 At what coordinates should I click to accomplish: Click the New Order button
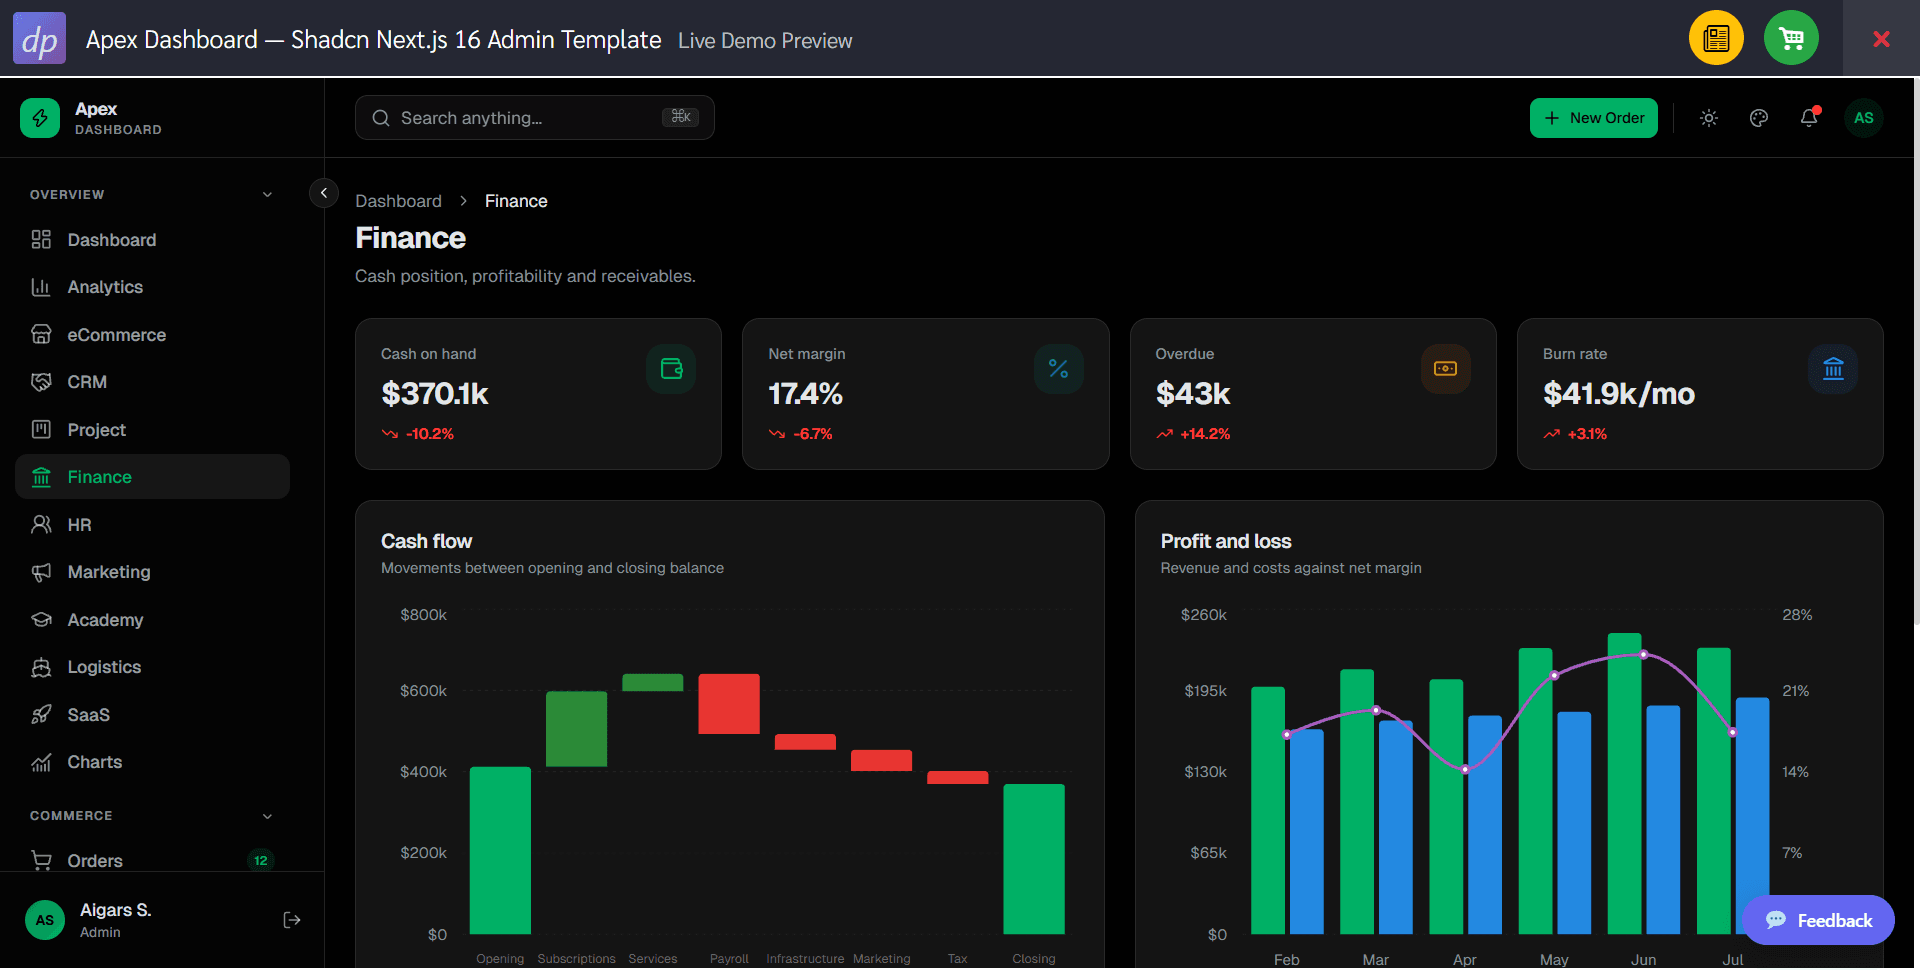pos(1594,118)
